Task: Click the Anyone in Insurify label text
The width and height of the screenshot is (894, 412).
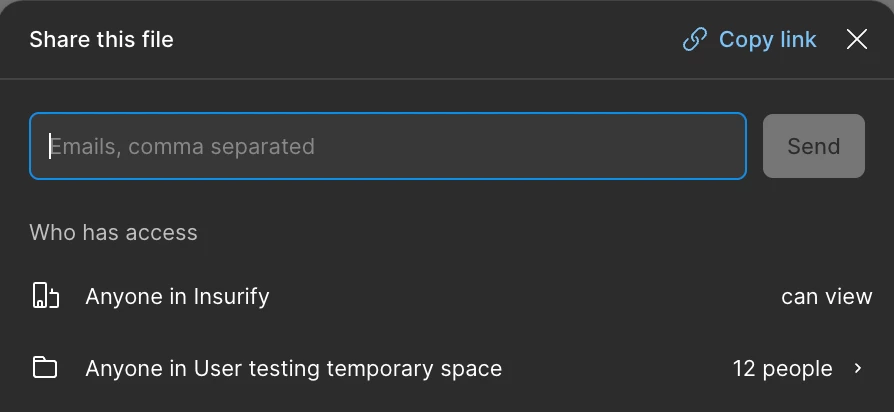Action: pos(177,296)
